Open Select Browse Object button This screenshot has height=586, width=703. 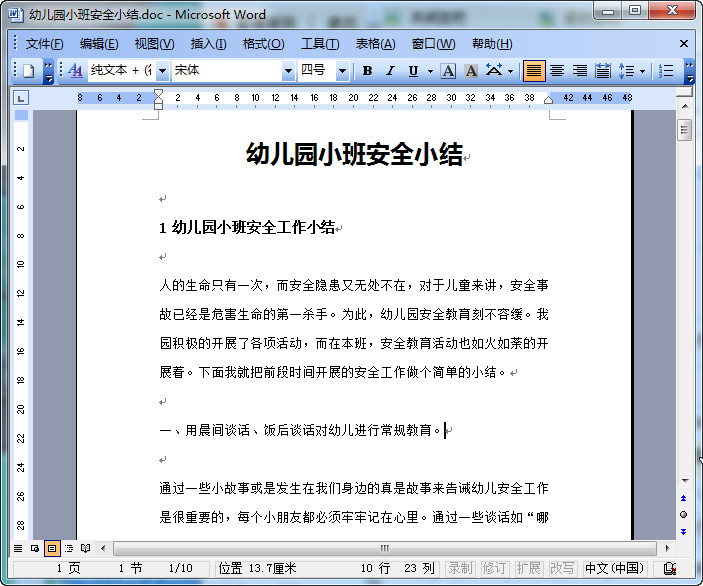click(684, 515)
